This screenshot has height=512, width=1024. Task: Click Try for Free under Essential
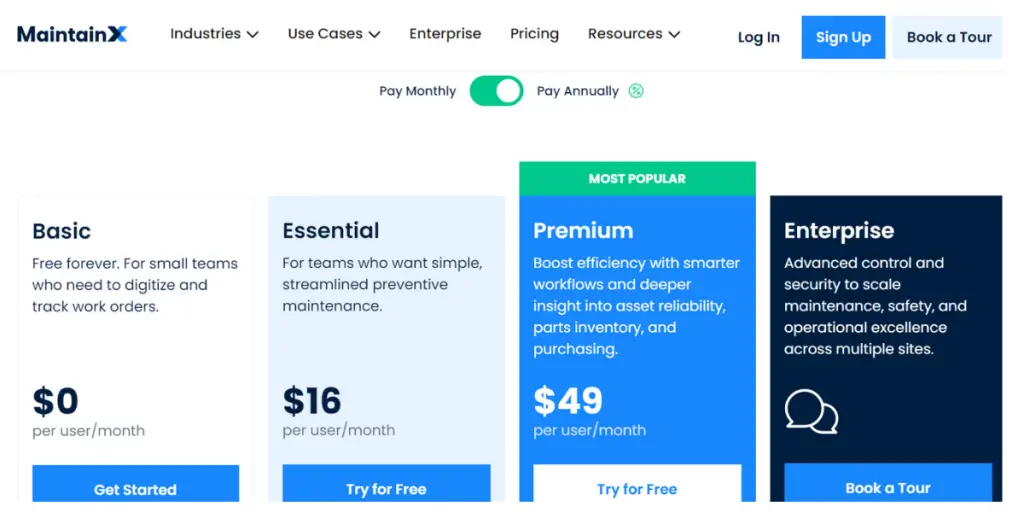click(386, 488)
